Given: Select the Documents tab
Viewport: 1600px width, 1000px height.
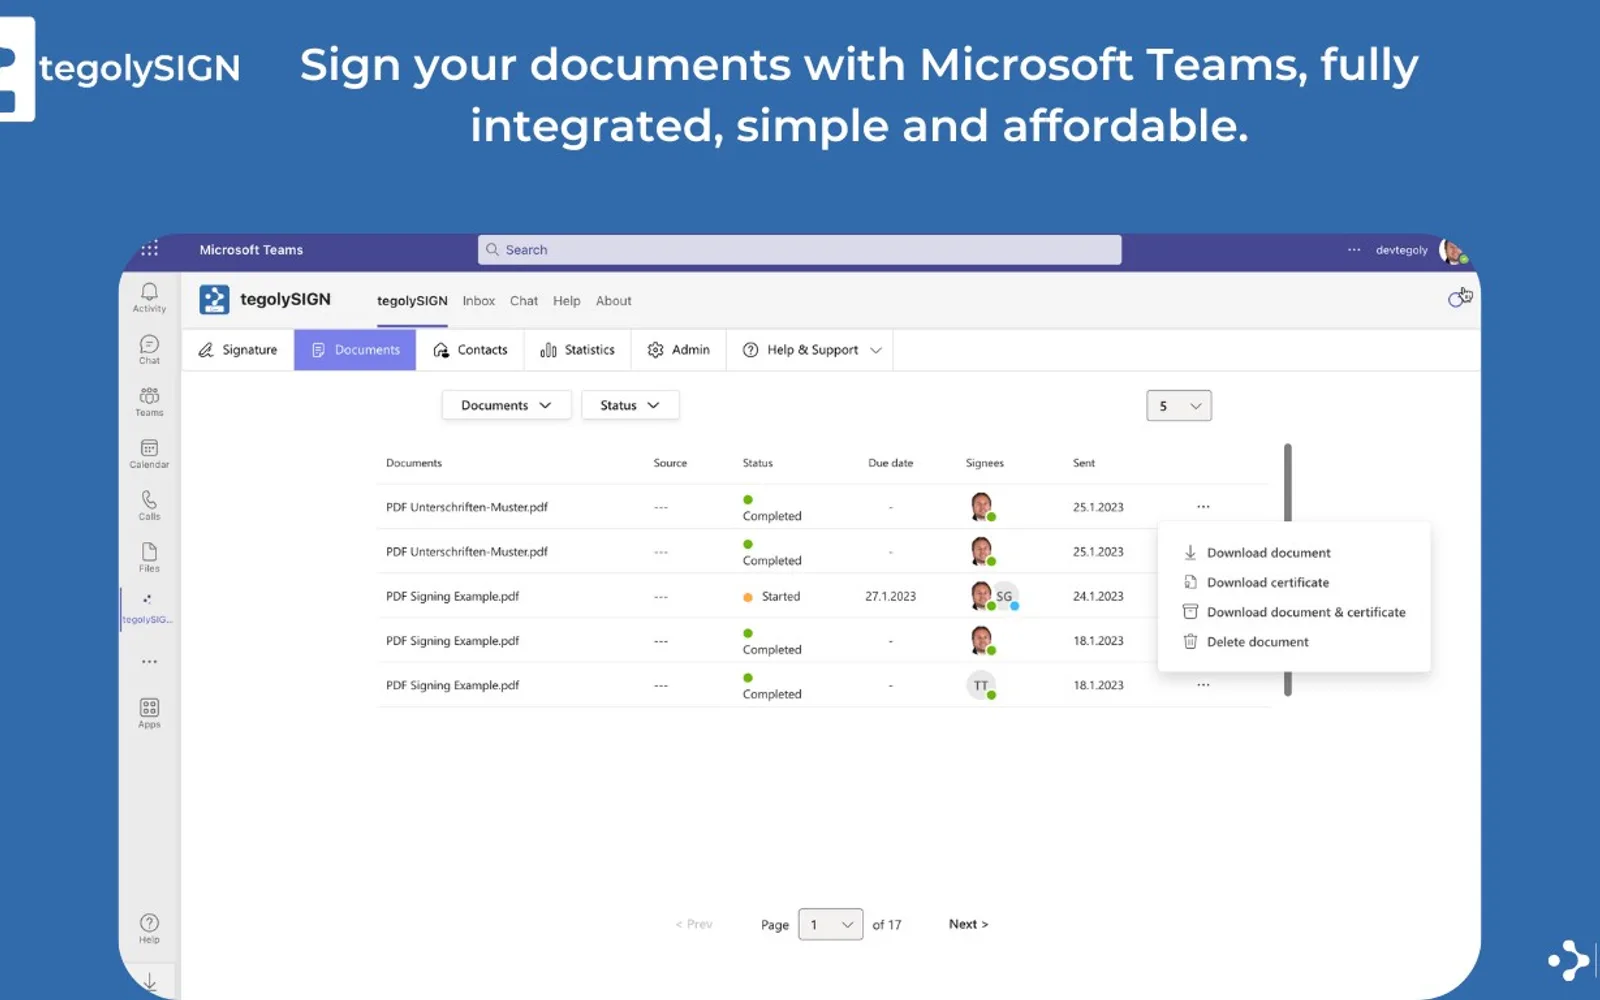Looking at the screenshot, I should pos(355,350).
